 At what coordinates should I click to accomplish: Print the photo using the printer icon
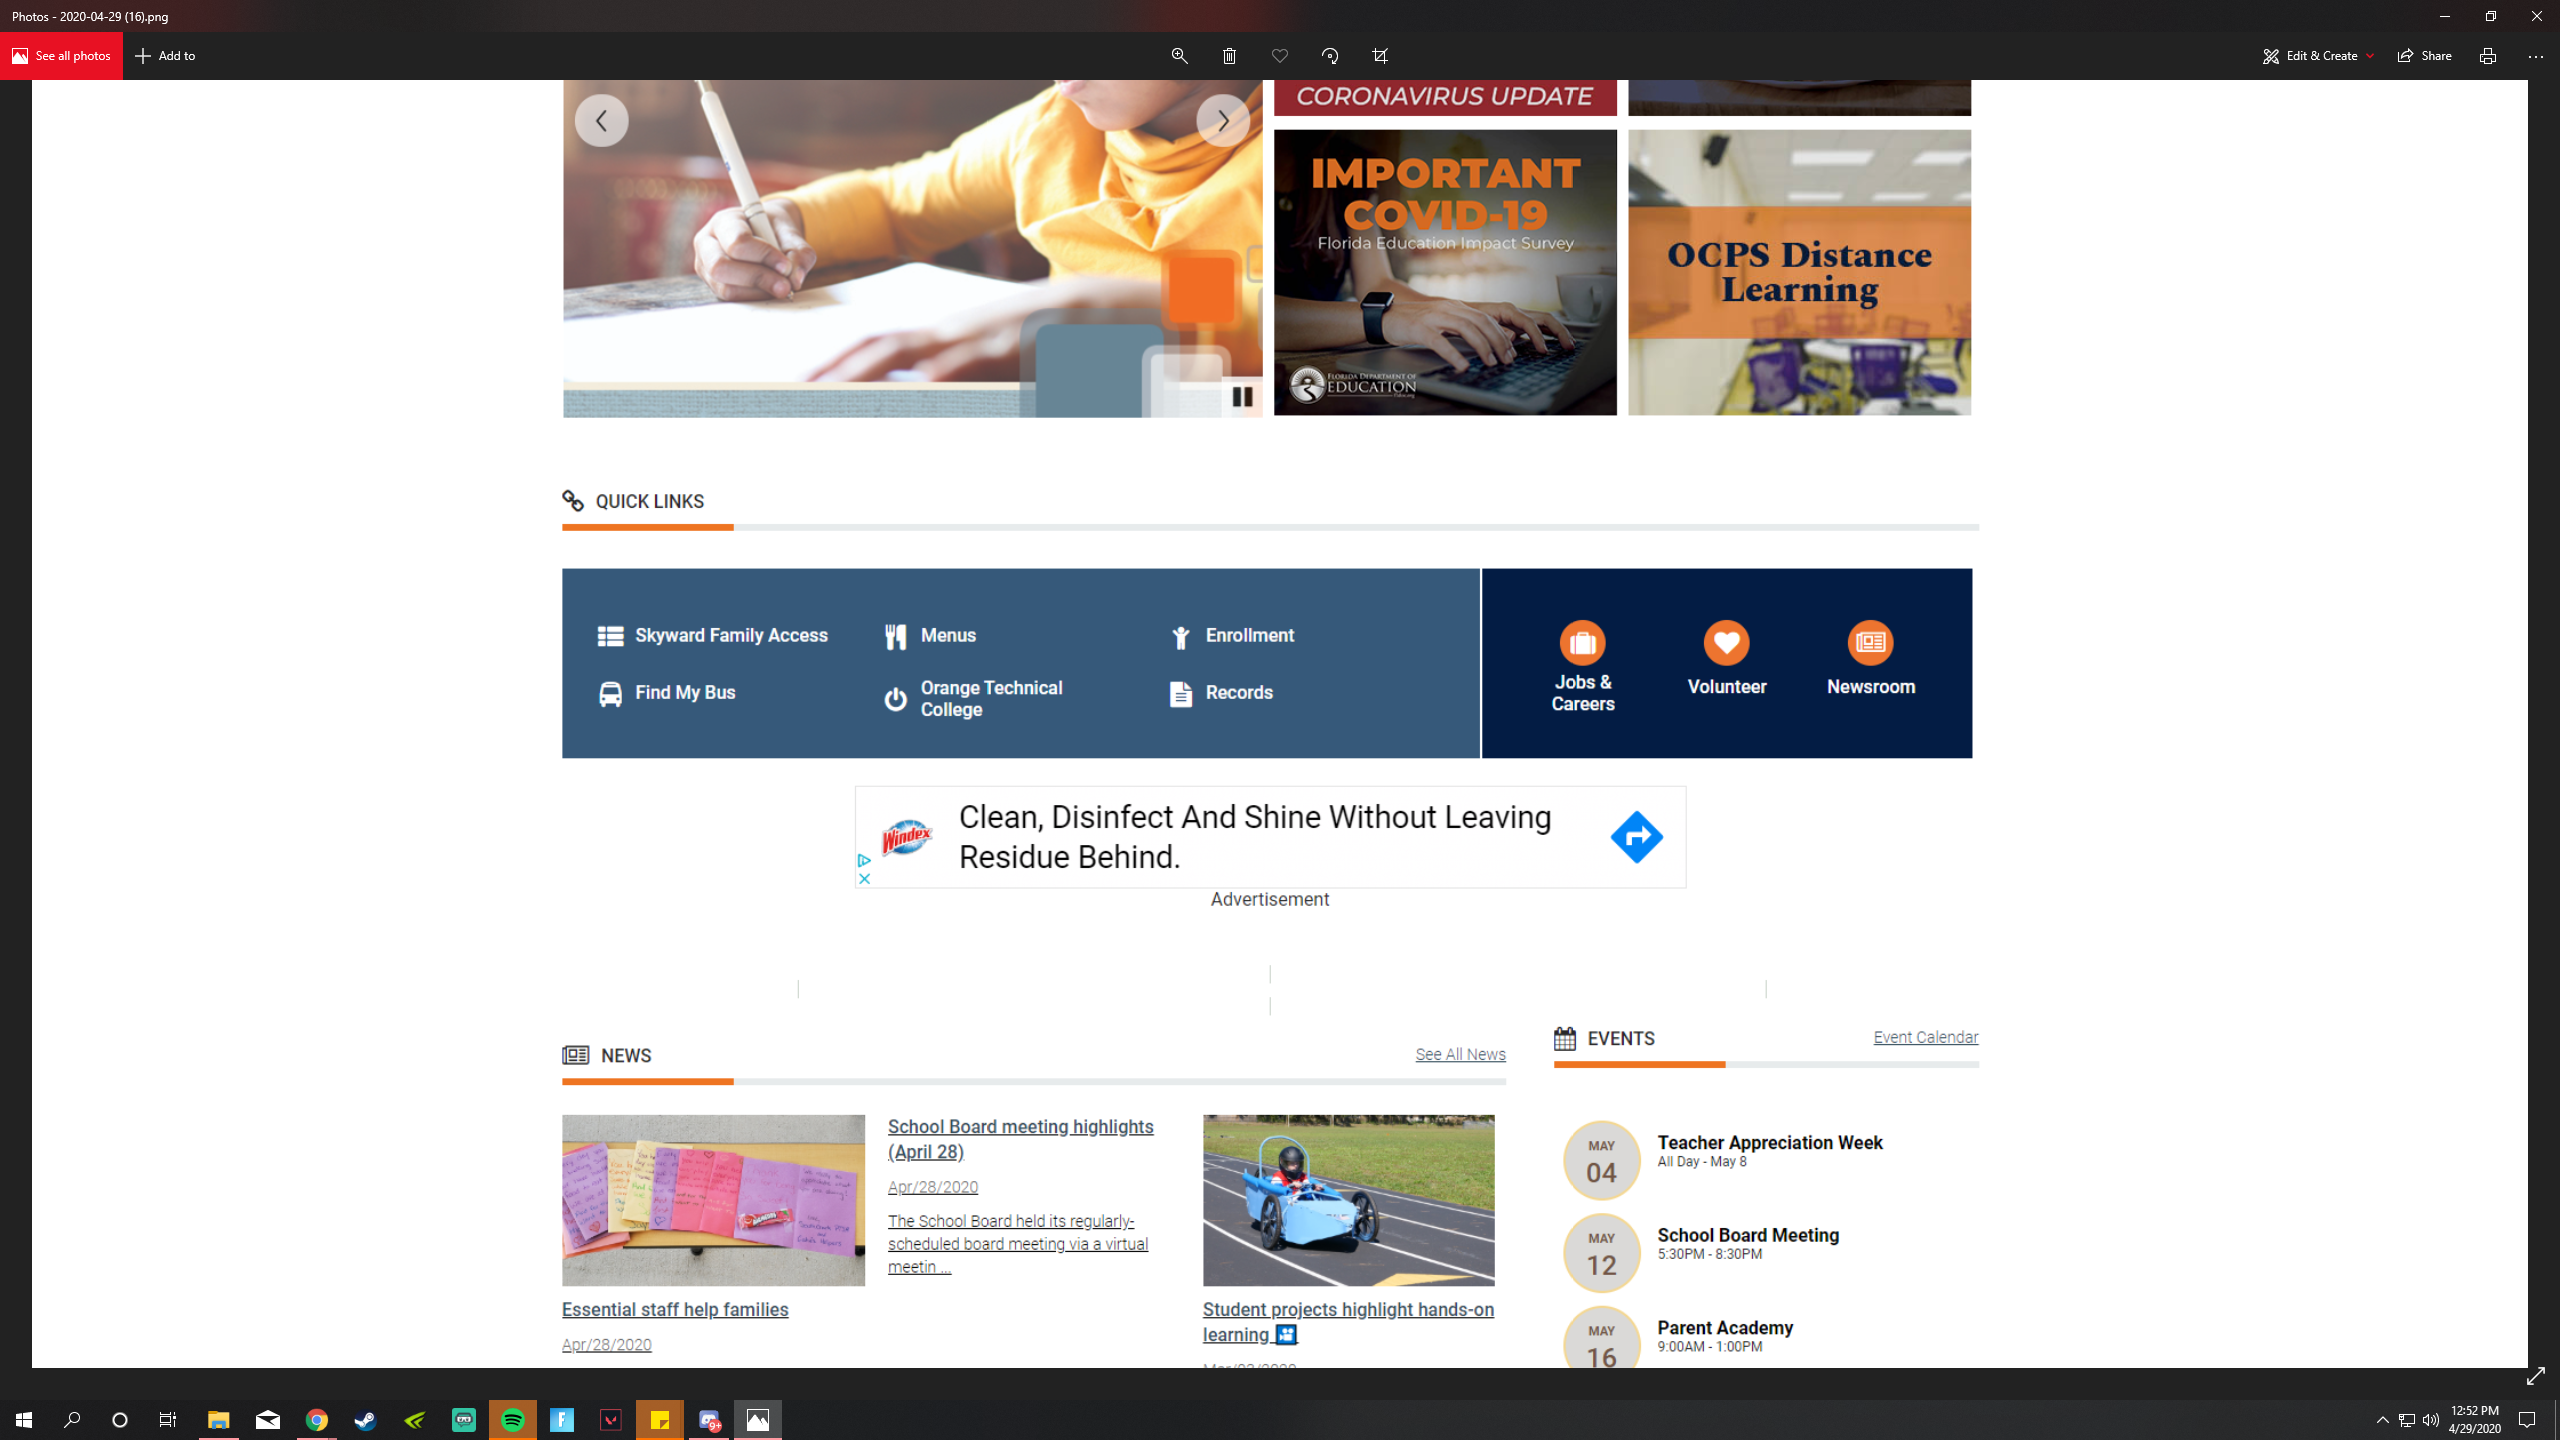(2488, 56)
